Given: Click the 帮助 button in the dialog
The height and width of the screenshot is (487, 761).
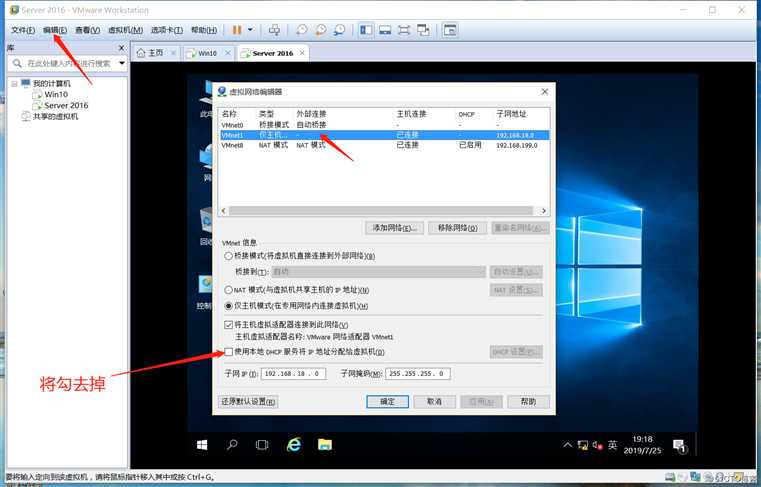Looking at the screenshot, I should click(529, 402).
